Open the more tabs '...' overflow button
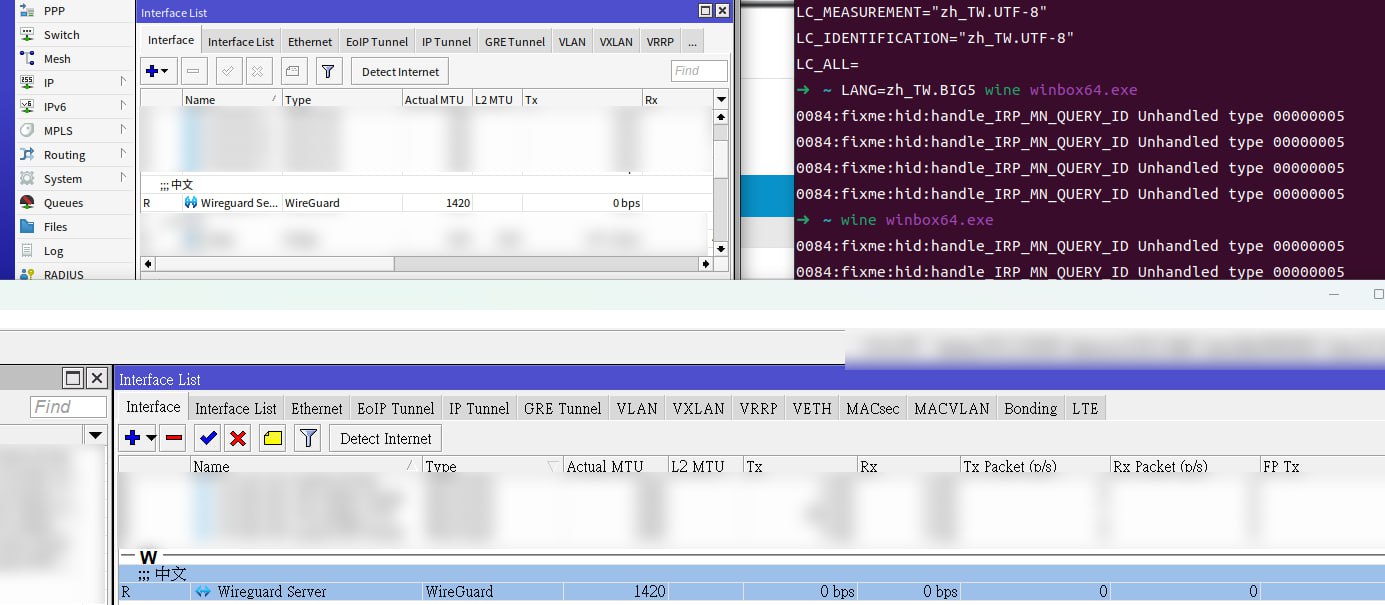Viewport: 1385px width, 605px height. (692, 42)
